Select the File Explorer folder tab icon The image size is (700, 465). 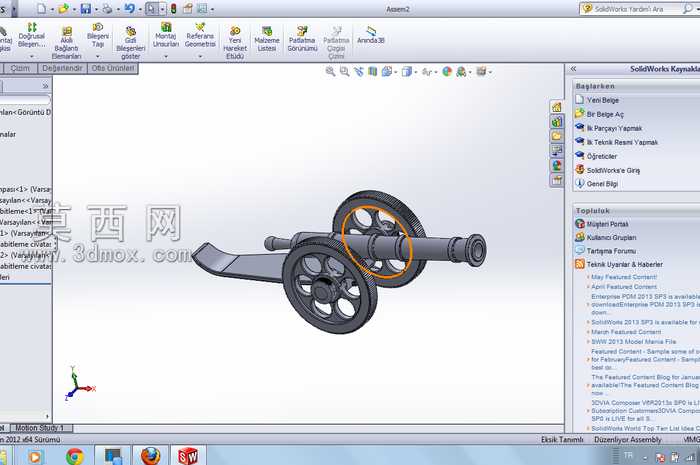tap(557, 136)
